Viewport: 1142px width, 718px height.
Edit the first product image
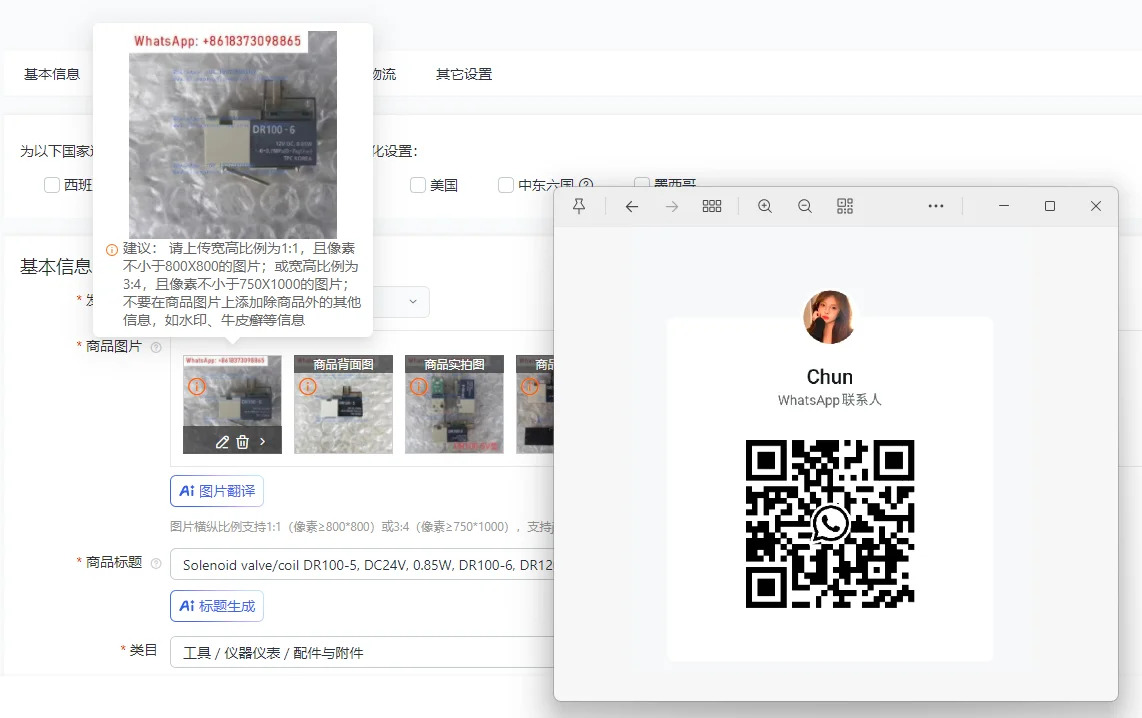[x=223, y=442]
